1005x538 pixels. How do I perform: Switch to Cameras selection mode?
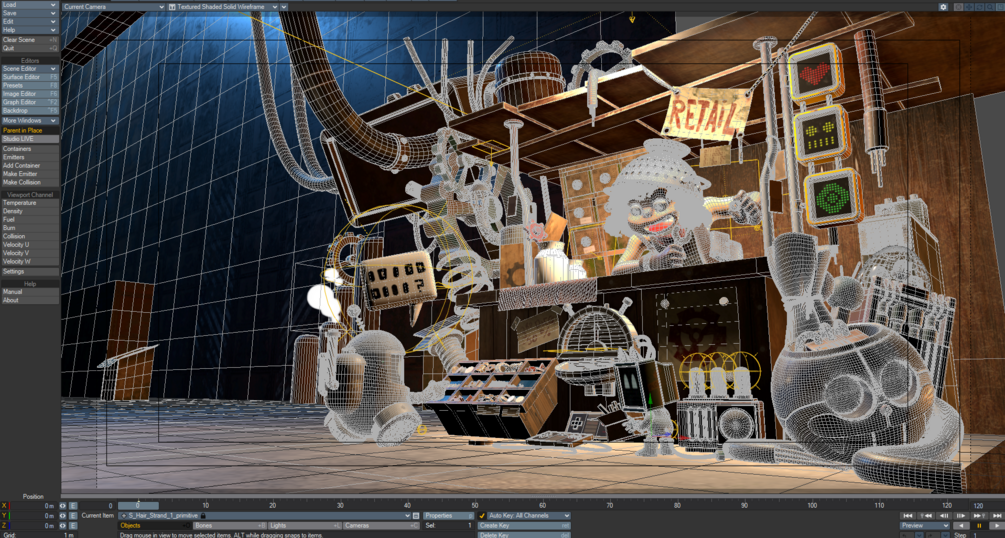tap(379, 526)
